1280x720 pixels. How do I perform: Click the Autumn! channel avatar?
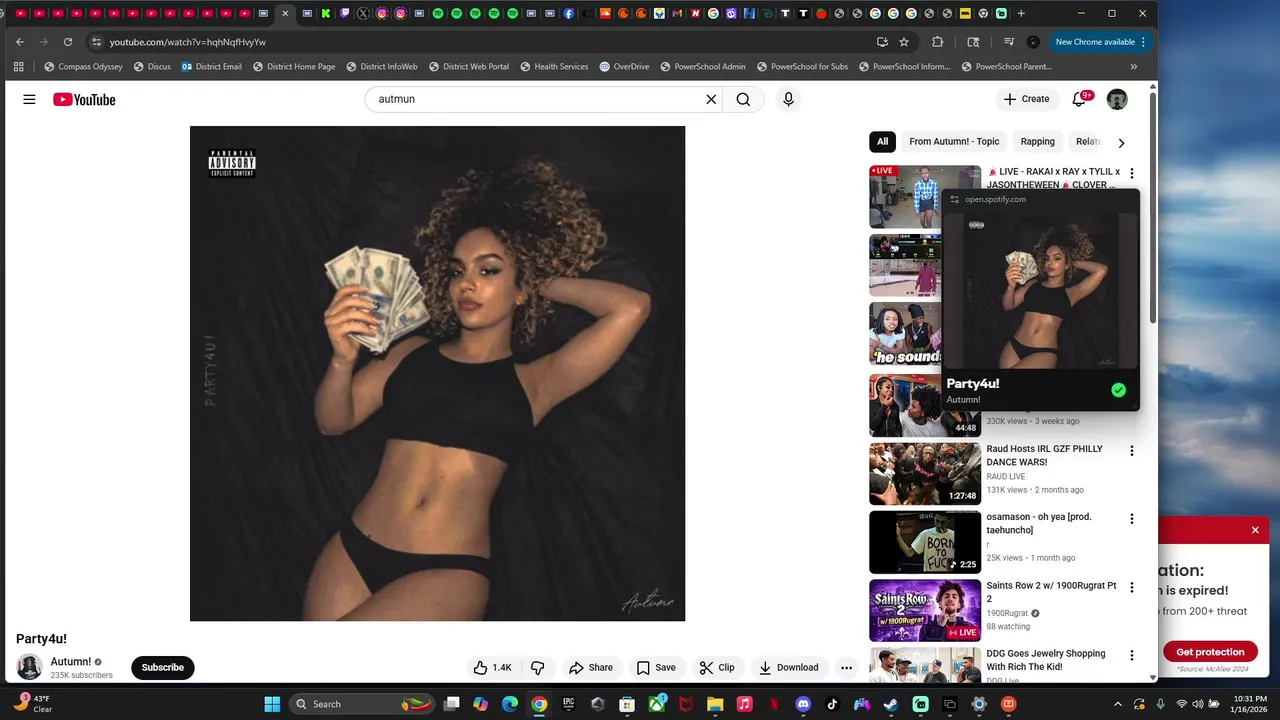click(x=30, y=667)
